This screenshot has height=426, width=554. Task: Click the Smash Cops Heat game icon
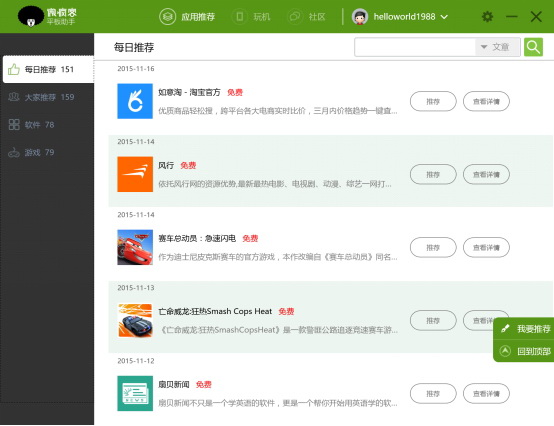coord(135,320)
